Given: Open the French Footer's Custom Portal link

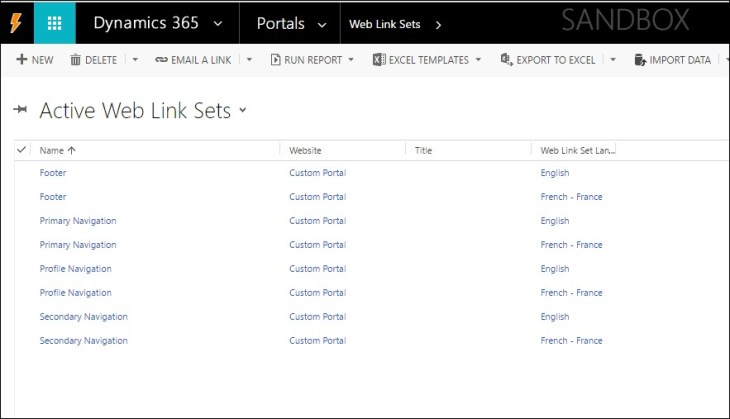Looking at the screenshot, I should 317,197.
